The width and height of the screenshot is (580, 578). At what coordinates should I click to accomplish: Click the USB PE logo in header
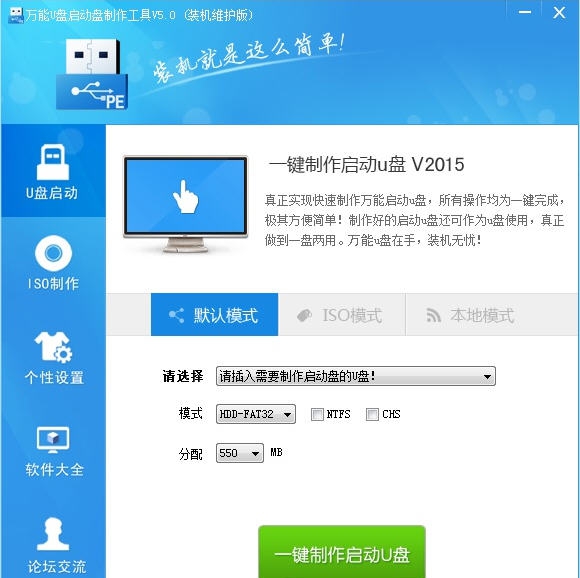pos(92,74)
